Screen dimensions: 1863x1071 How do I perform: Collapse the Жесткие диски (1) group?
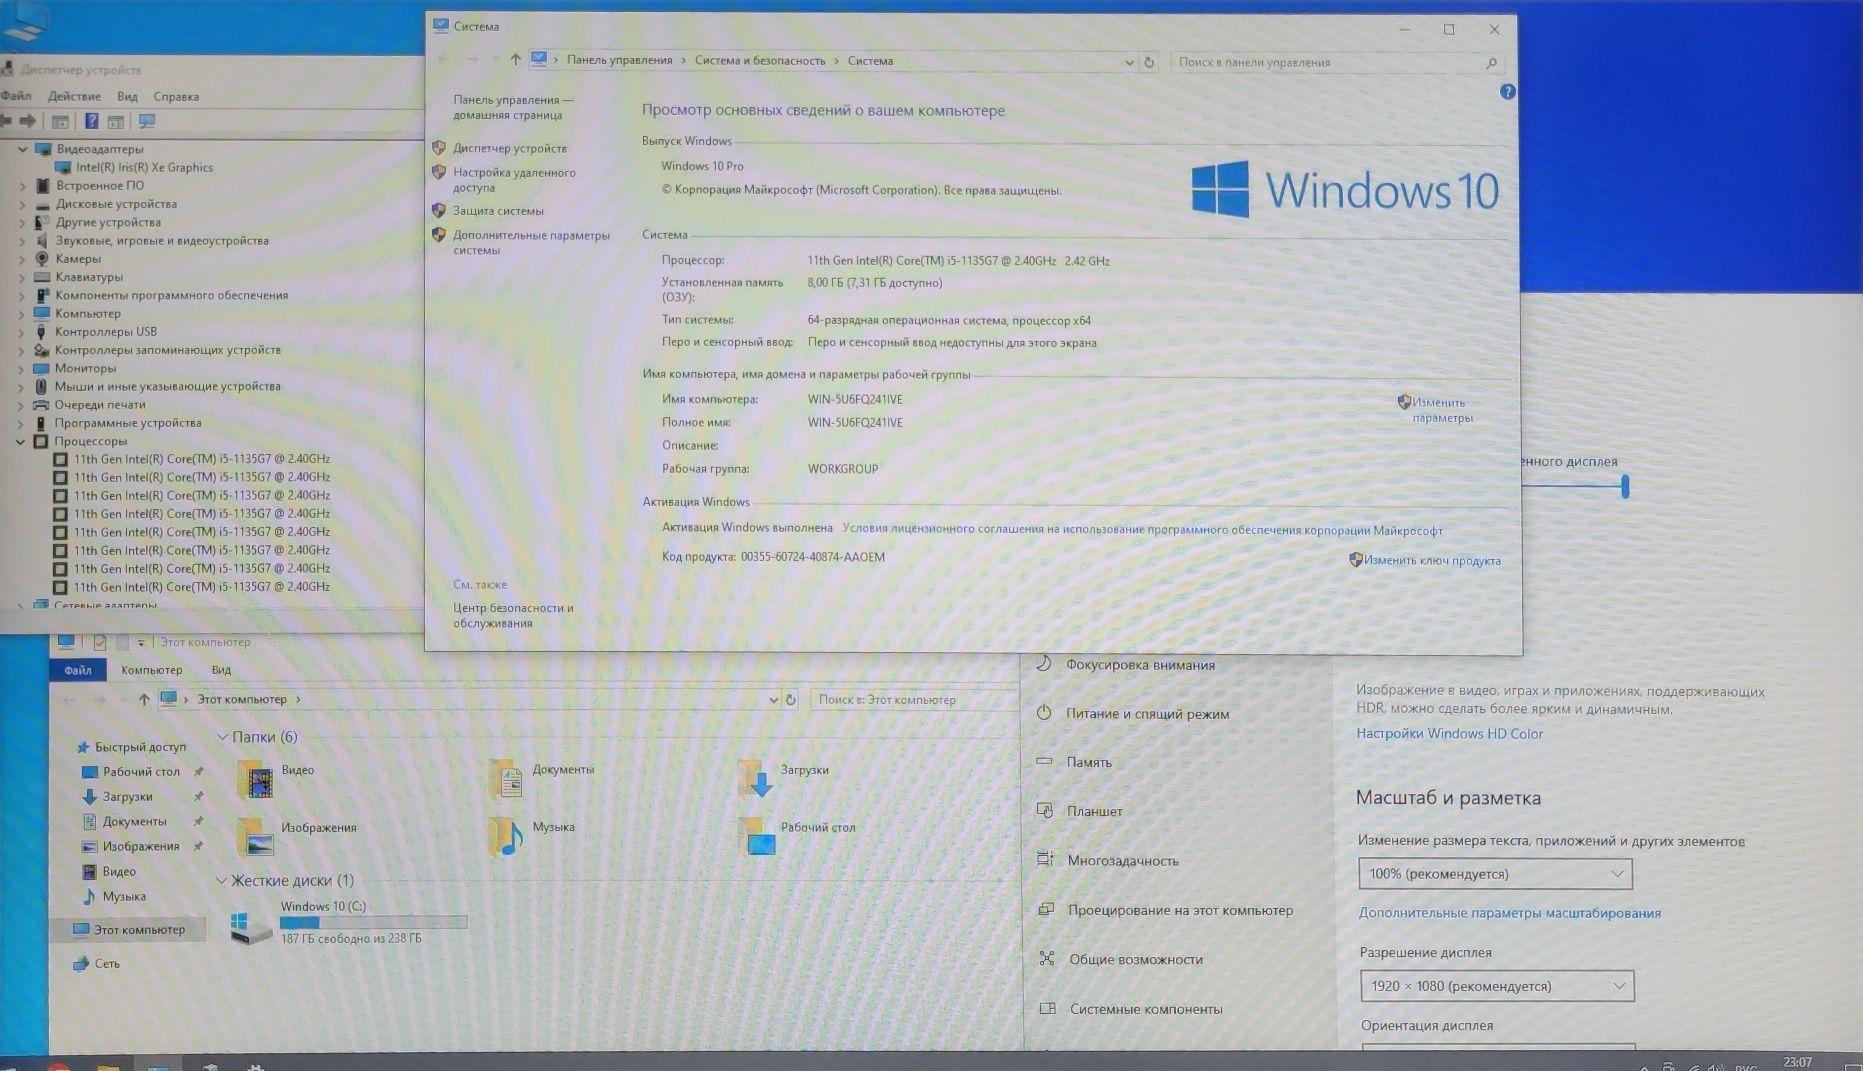221,881
